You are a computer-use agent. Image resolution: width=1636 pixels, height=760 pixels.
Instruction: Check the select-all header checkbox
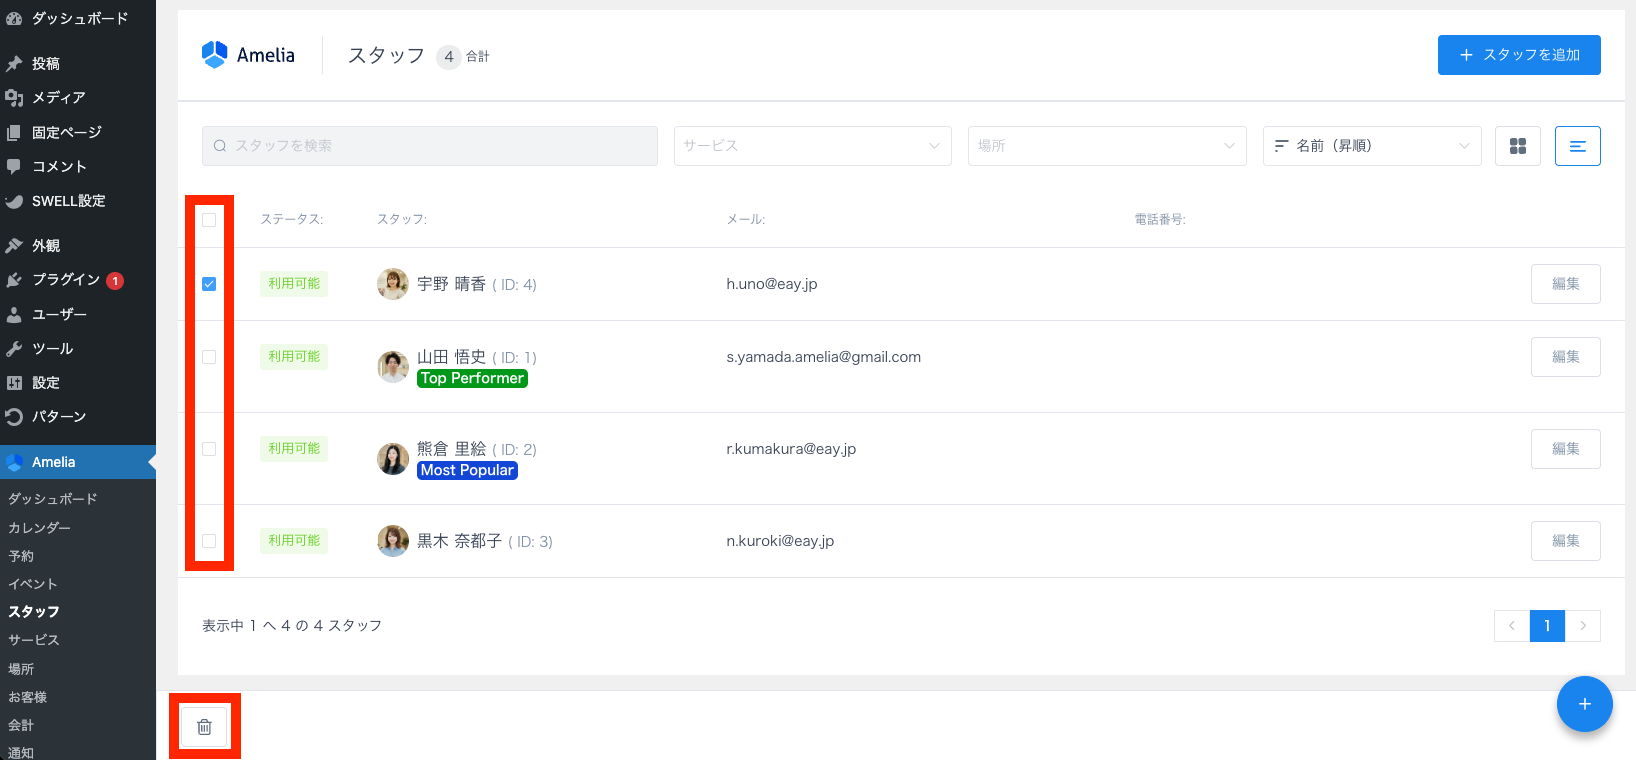click(x=209, y=220)
